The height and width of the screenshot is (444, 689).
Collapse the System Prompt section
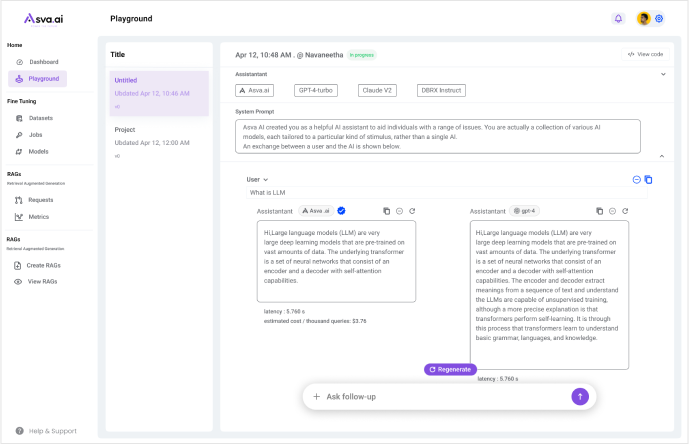coord(662,156)
